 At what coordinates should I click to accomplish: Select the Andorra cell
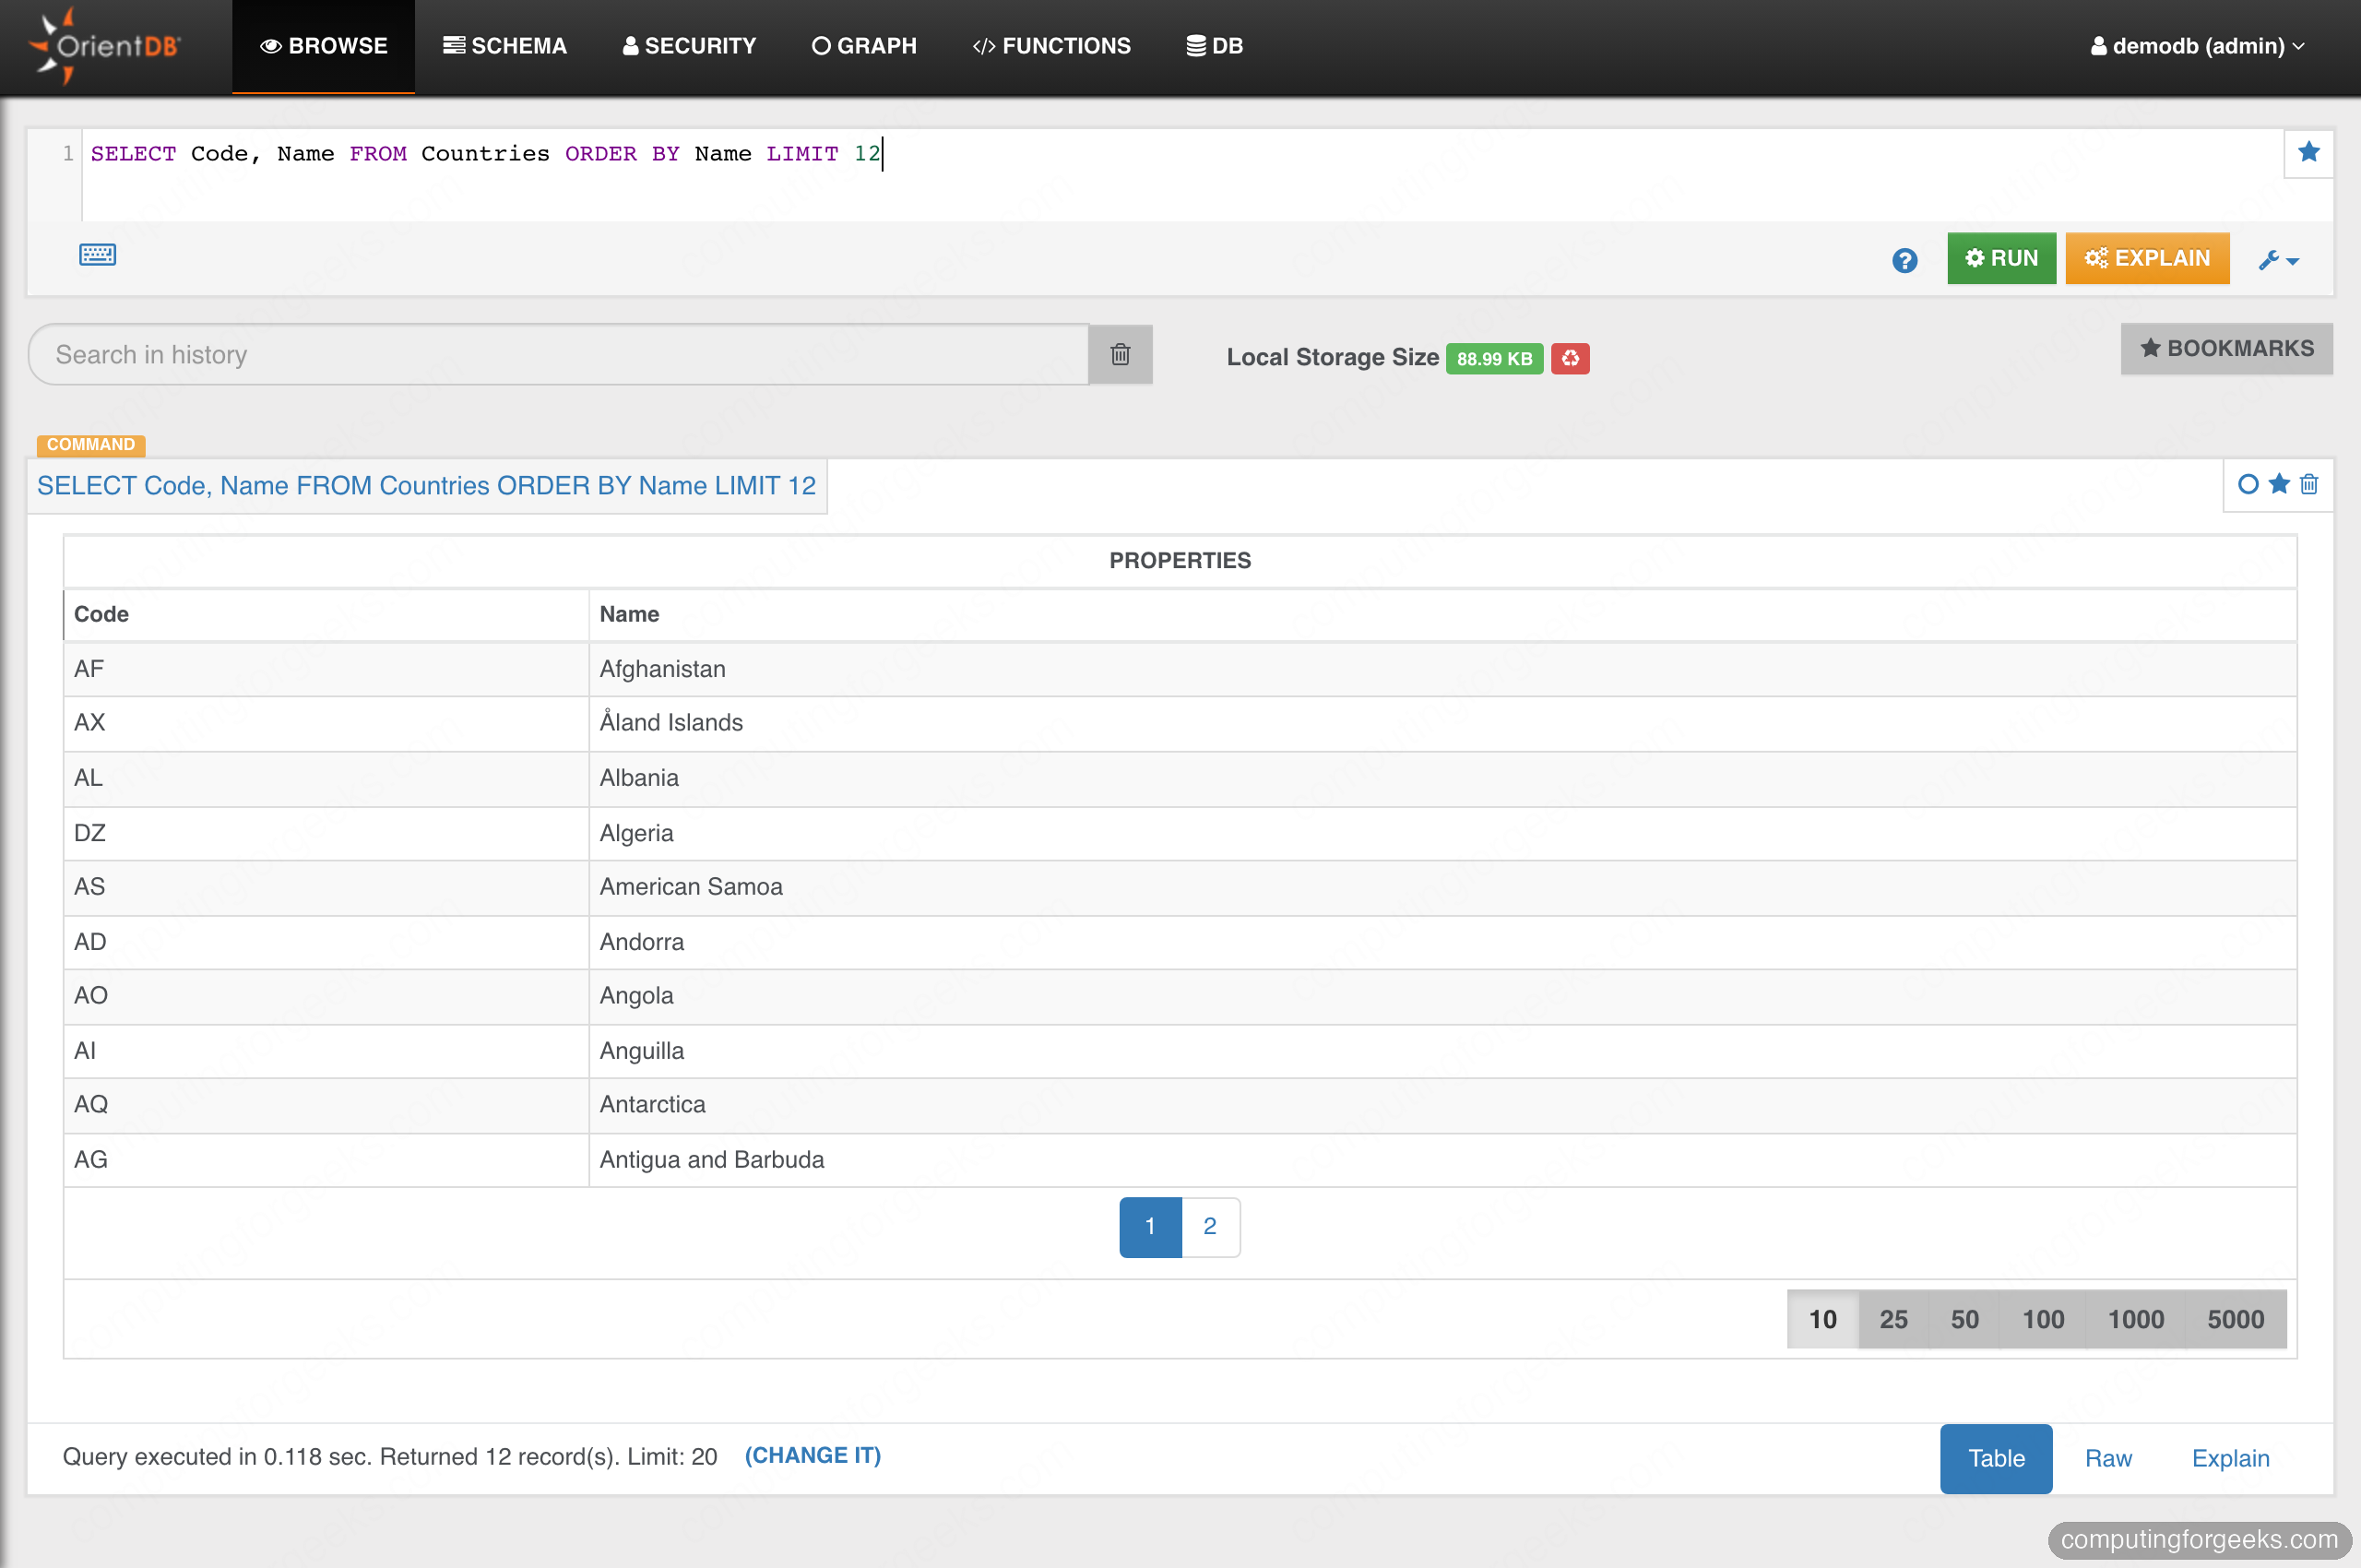click(x=1442, y=942)
